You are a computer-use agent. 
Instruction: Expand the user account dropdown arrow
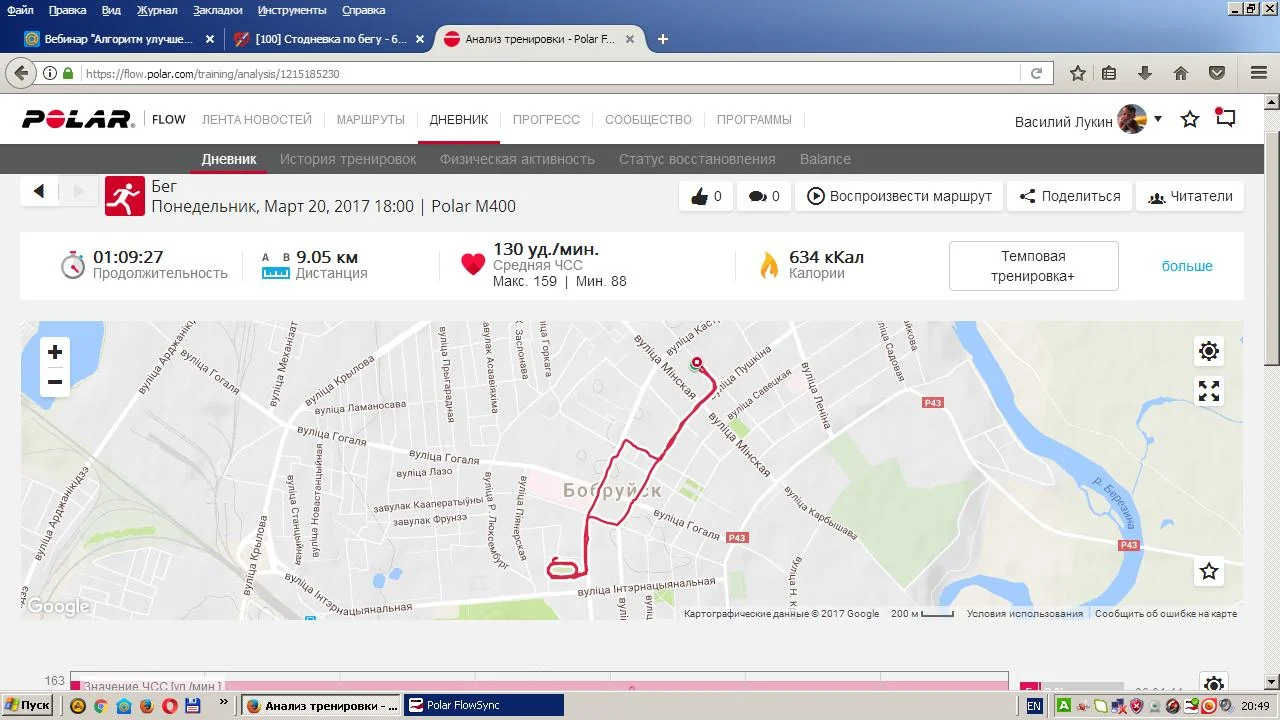[x=1158, y=119]
